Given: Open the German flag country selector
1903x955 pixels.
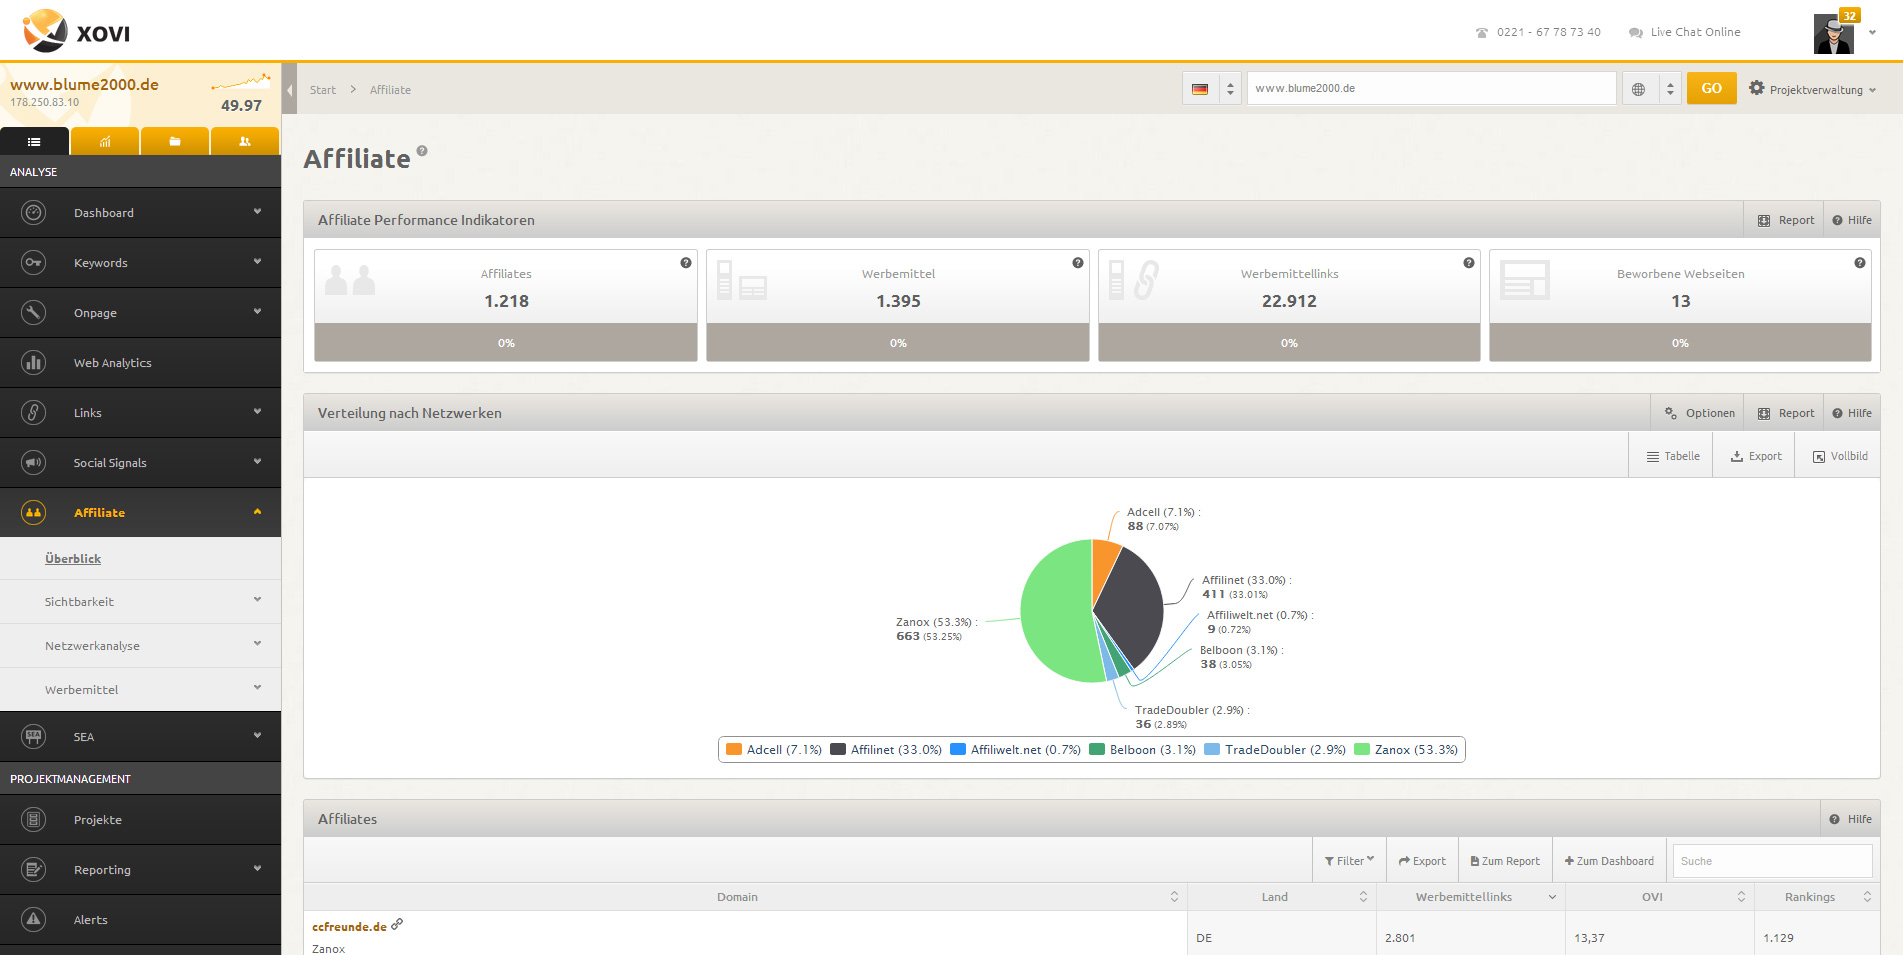Looking at the screenshot, I should pos(1212,88).
